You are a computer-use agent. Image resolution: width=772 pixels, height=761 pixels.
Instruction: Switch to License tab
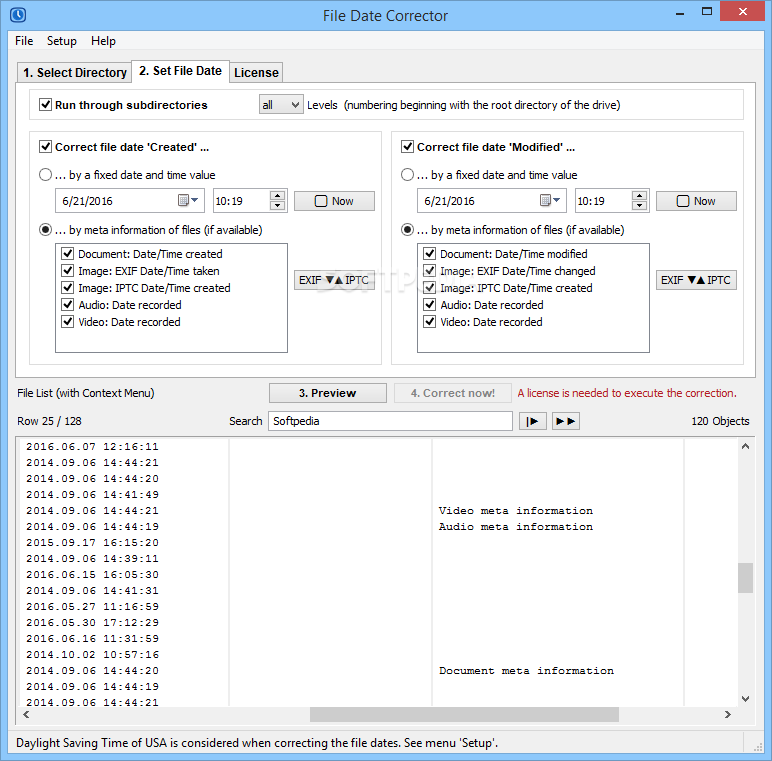[x=256, y=73]
